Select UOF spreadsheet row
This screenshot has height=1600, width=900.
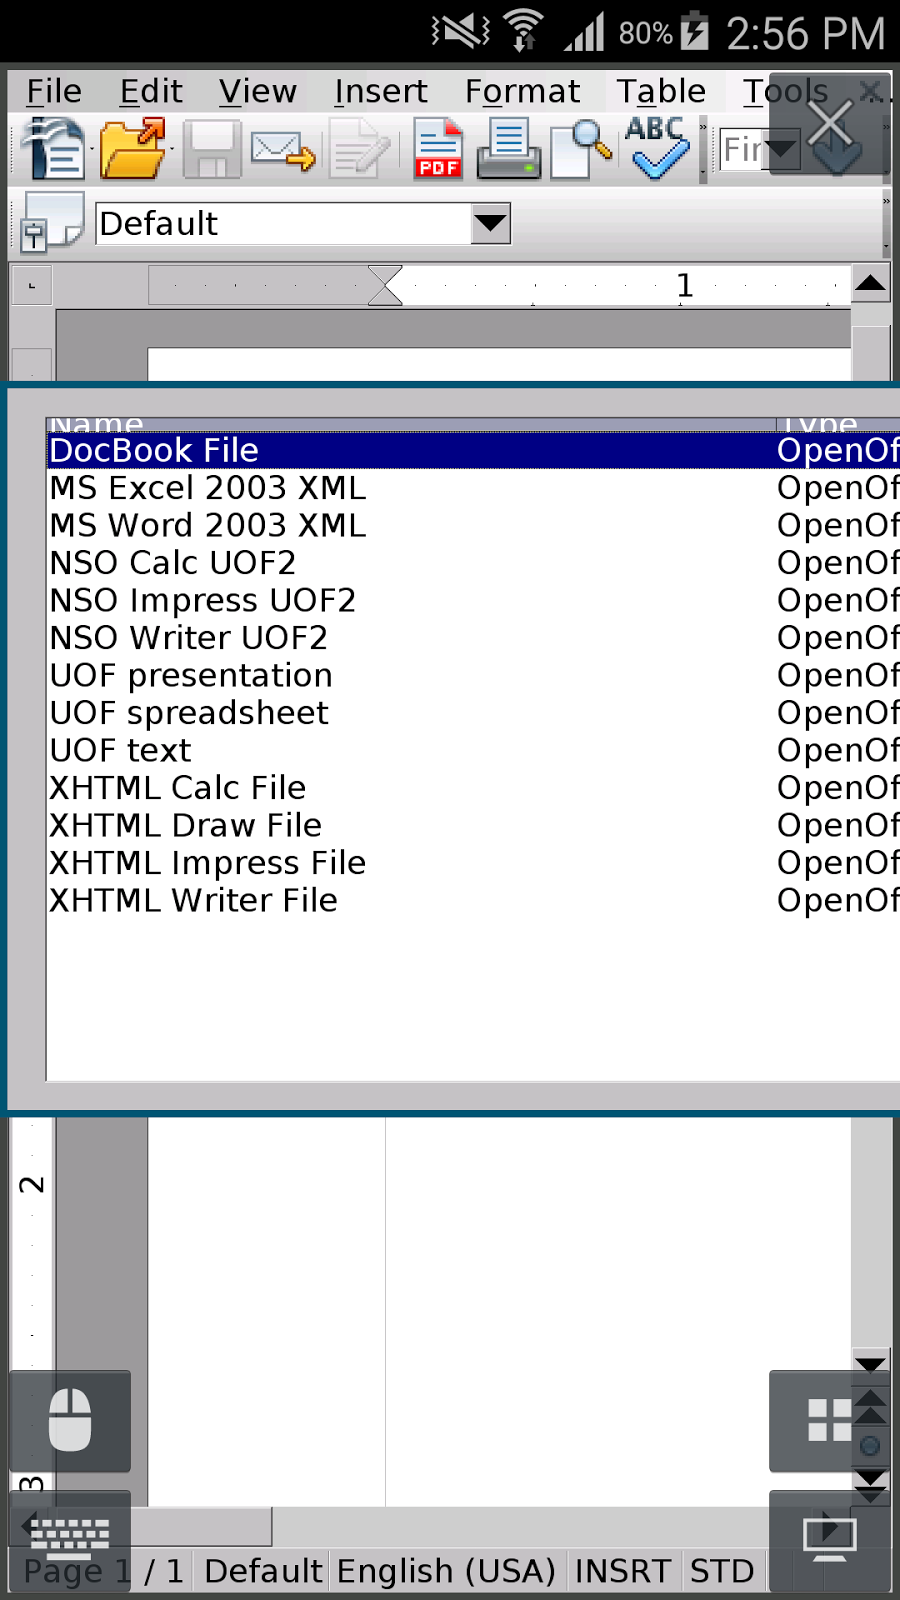(473, 713)
